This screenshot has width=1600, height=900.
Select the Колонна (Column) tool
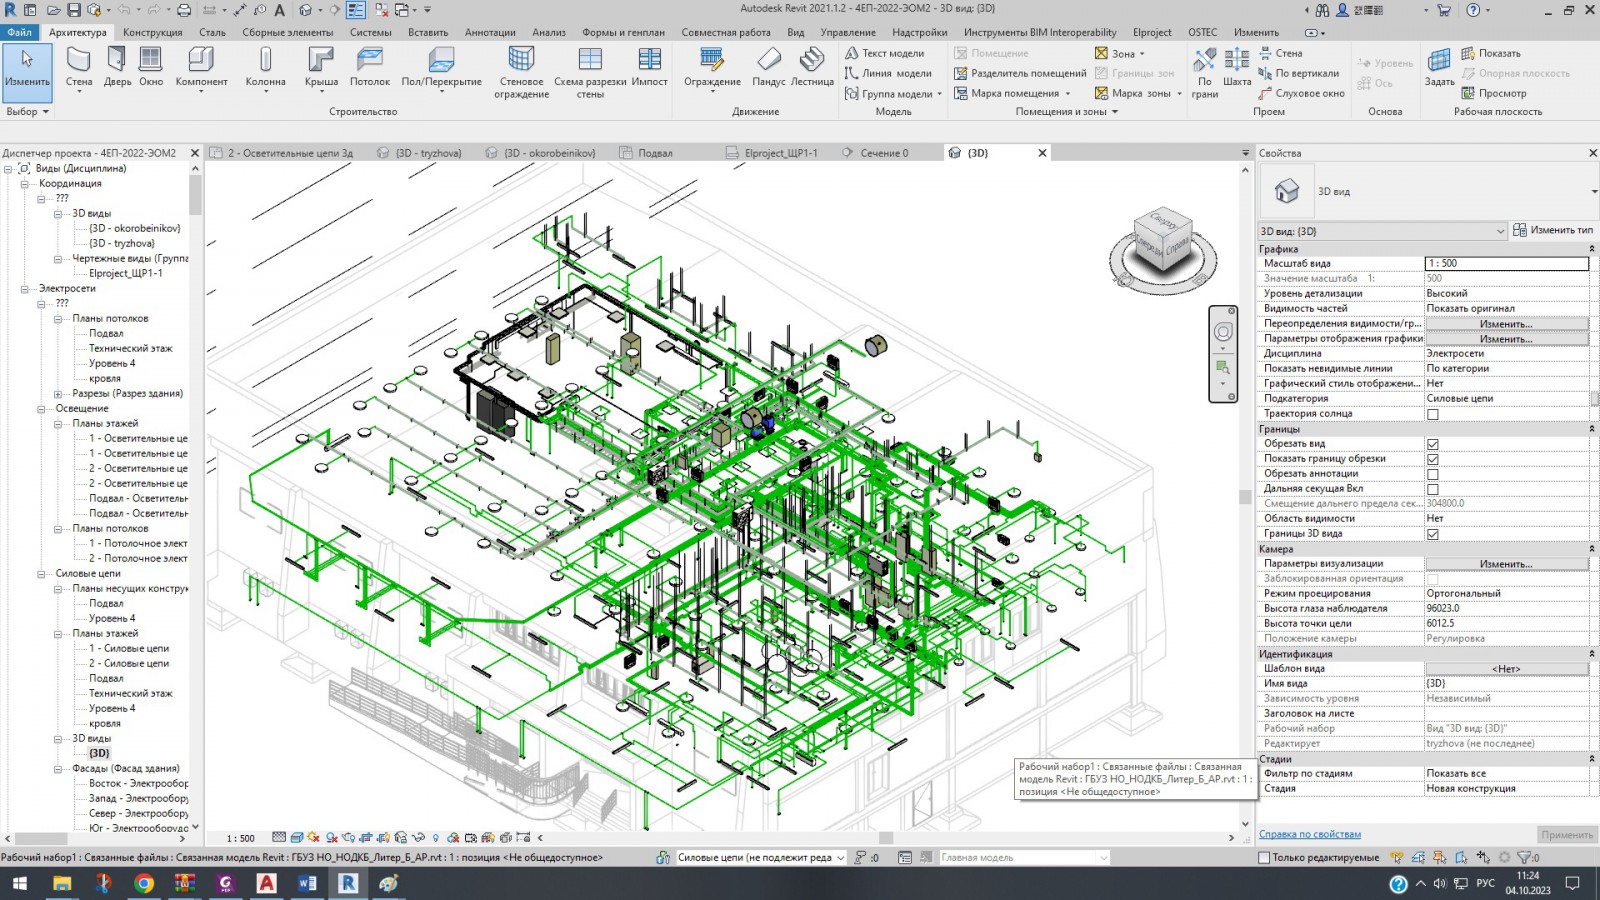tap(265, 66)
